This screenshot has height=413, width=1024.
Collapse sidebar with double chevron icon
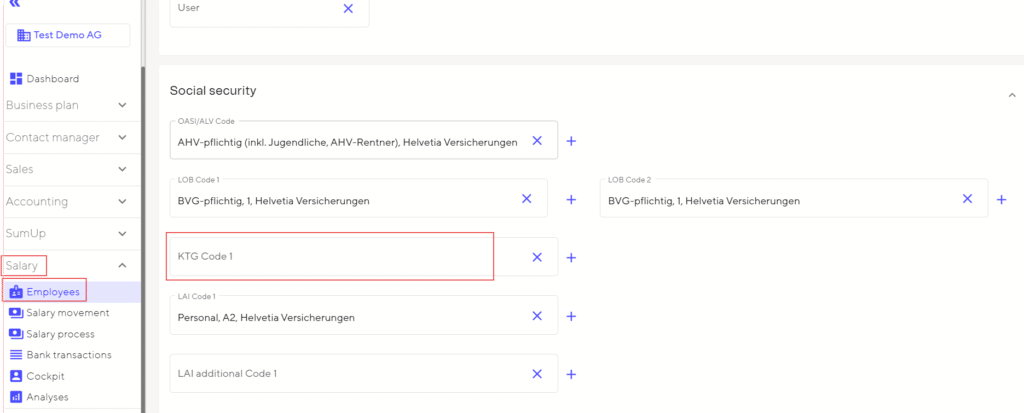tap(14, 4)
